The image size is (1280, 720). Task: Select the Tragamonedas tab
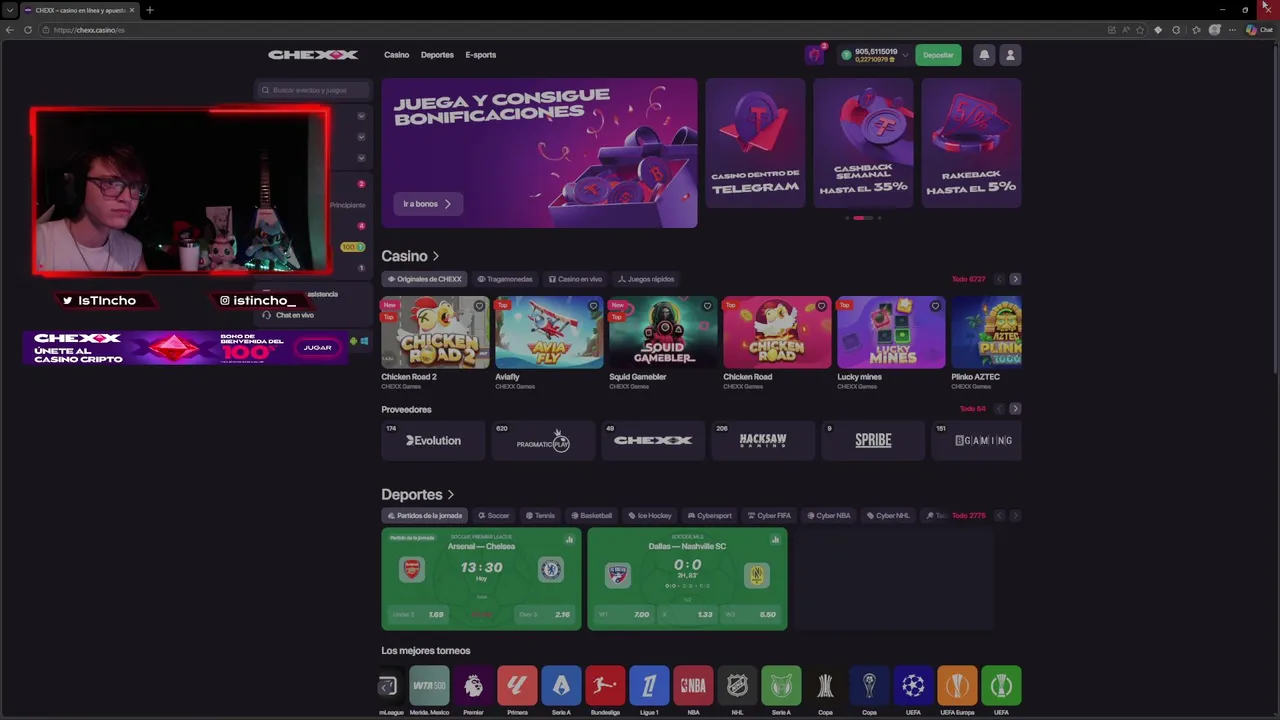[505, 279]
